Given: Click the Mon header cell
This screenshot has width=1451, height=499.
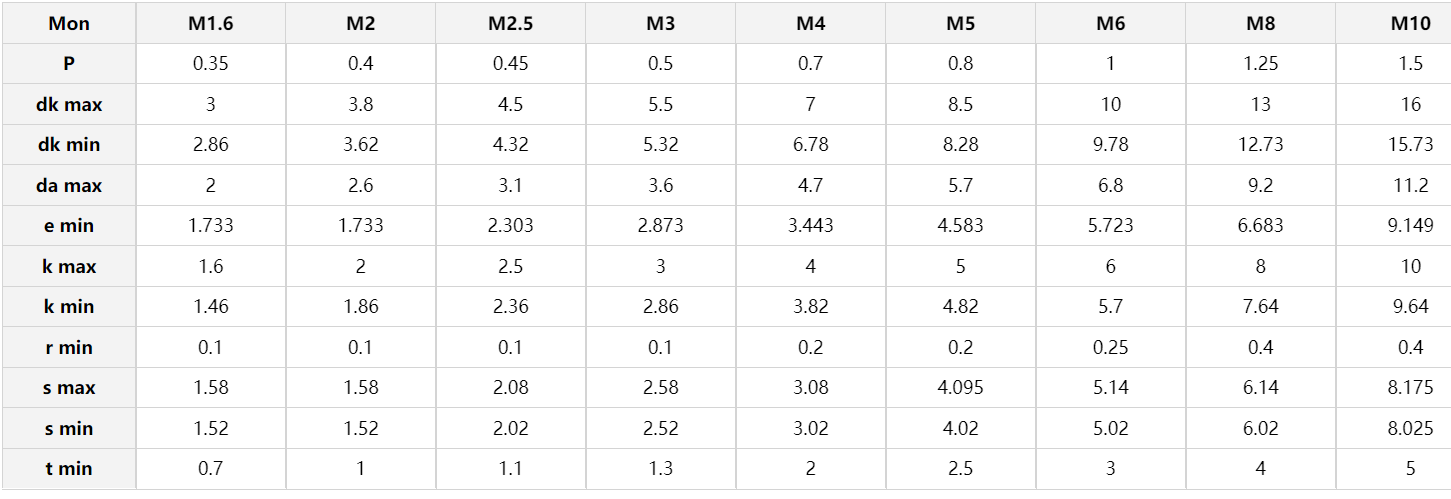Looking at the screenshot, I should tap(69, 23).
